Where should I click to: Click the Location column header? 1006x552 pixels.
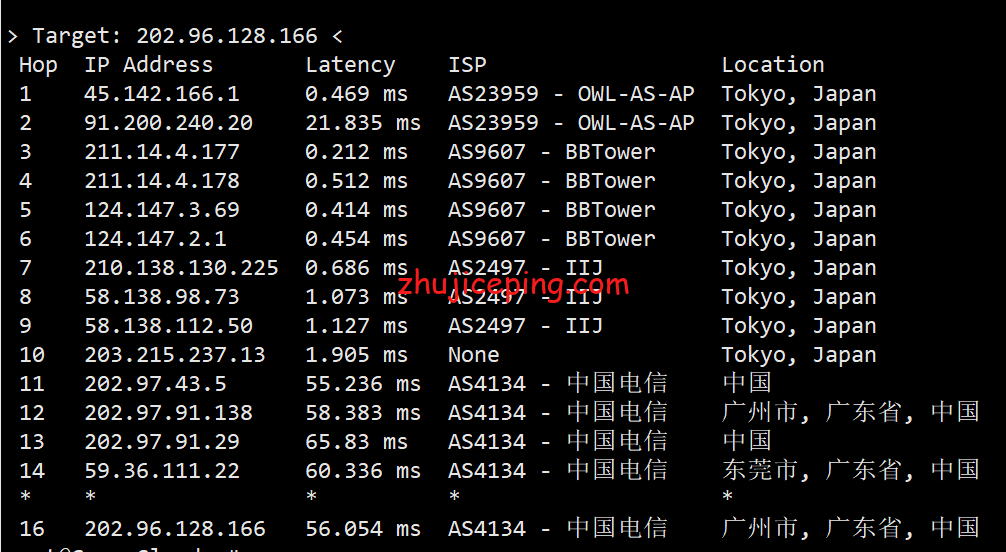pos(772,65)
